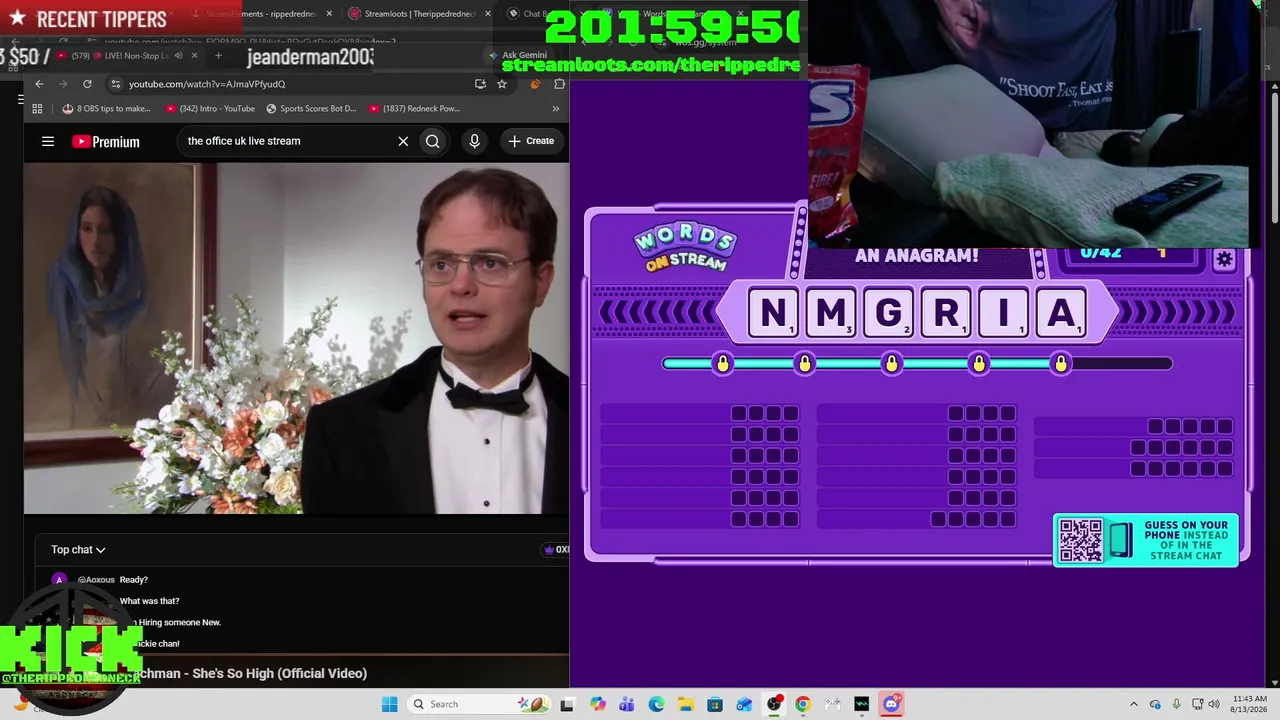Bookmark this page with the star
The width and height of the screenshot is (1280, 720).
click(x=502, y=84)
